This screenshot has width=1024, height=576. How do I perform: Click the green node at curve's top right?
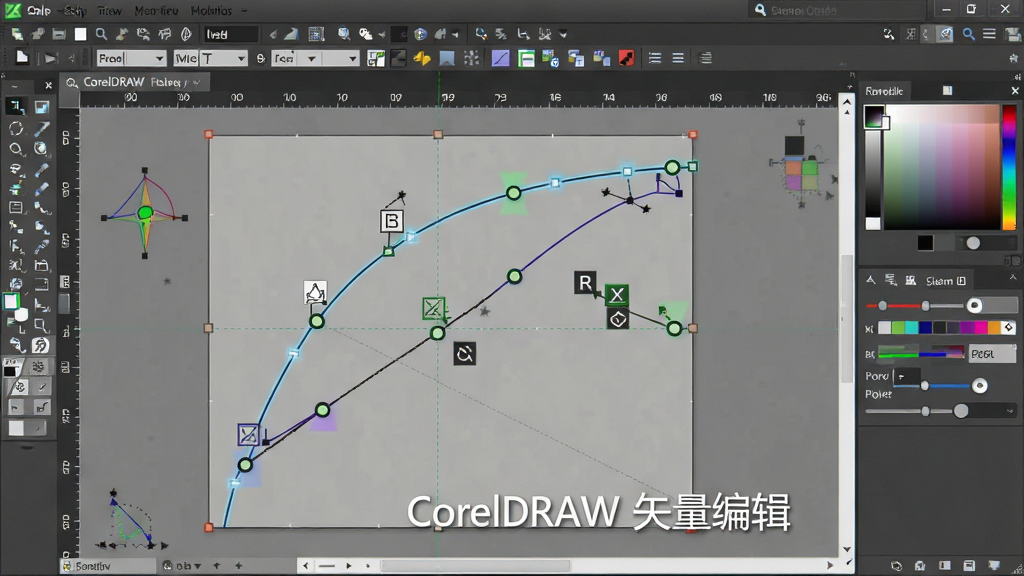pyautogui.click(x=672, y=168)
